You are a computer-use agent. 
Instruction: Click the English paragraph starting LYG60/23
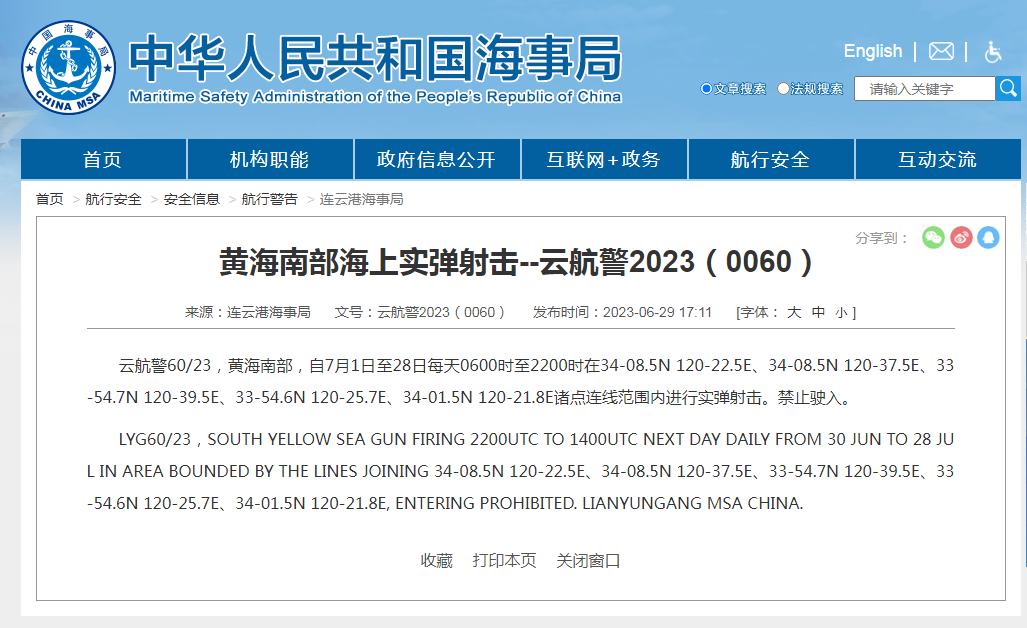(x=521, y=471)
